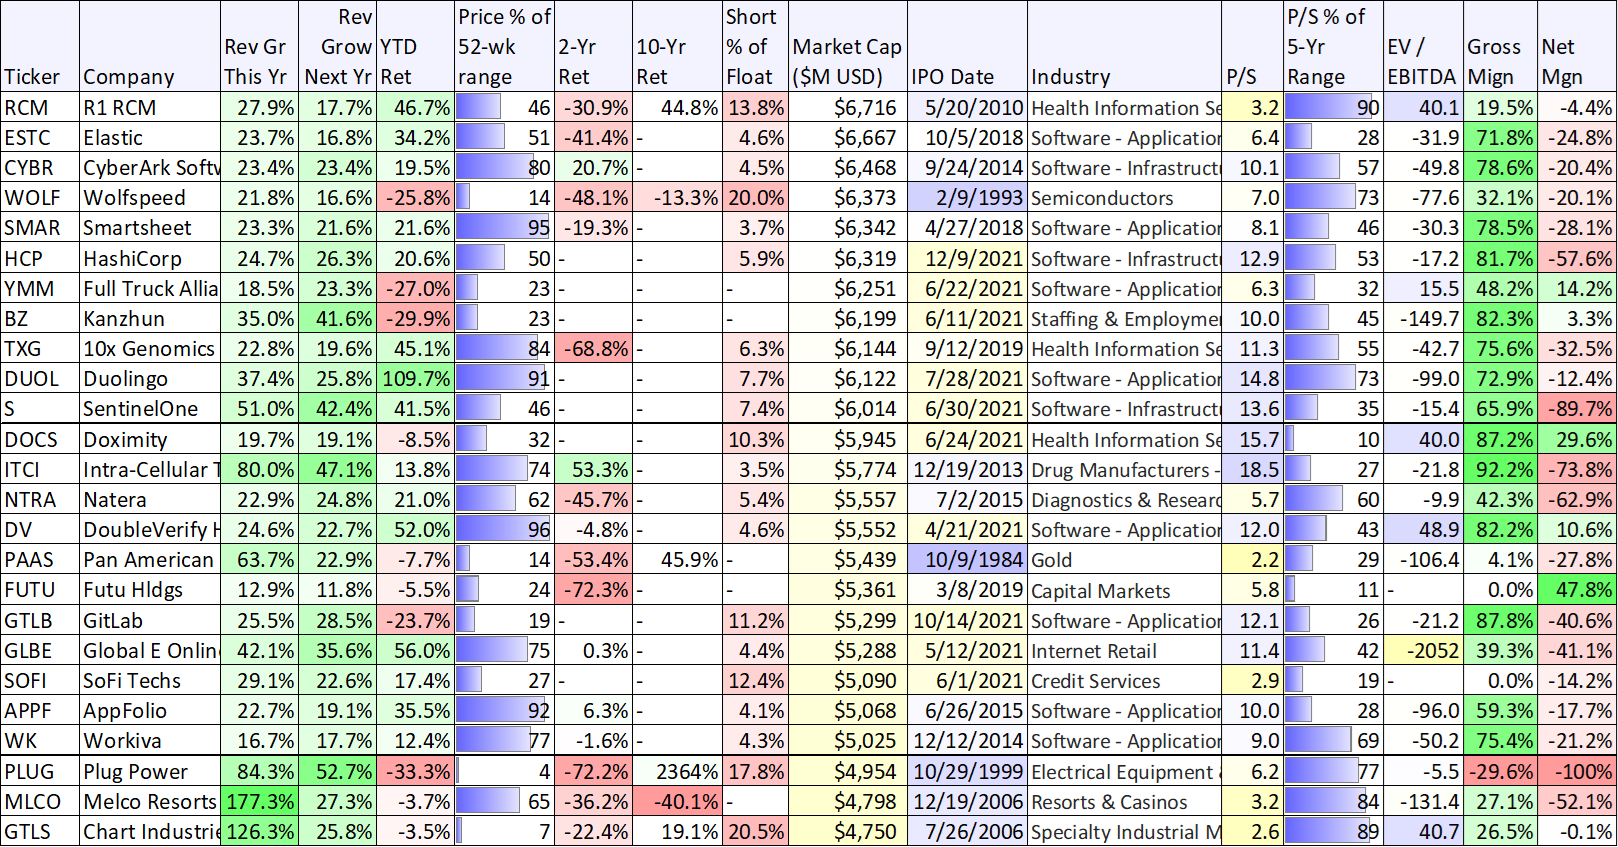Select the 177.3% revenue growth cell

tap(259, 802)
